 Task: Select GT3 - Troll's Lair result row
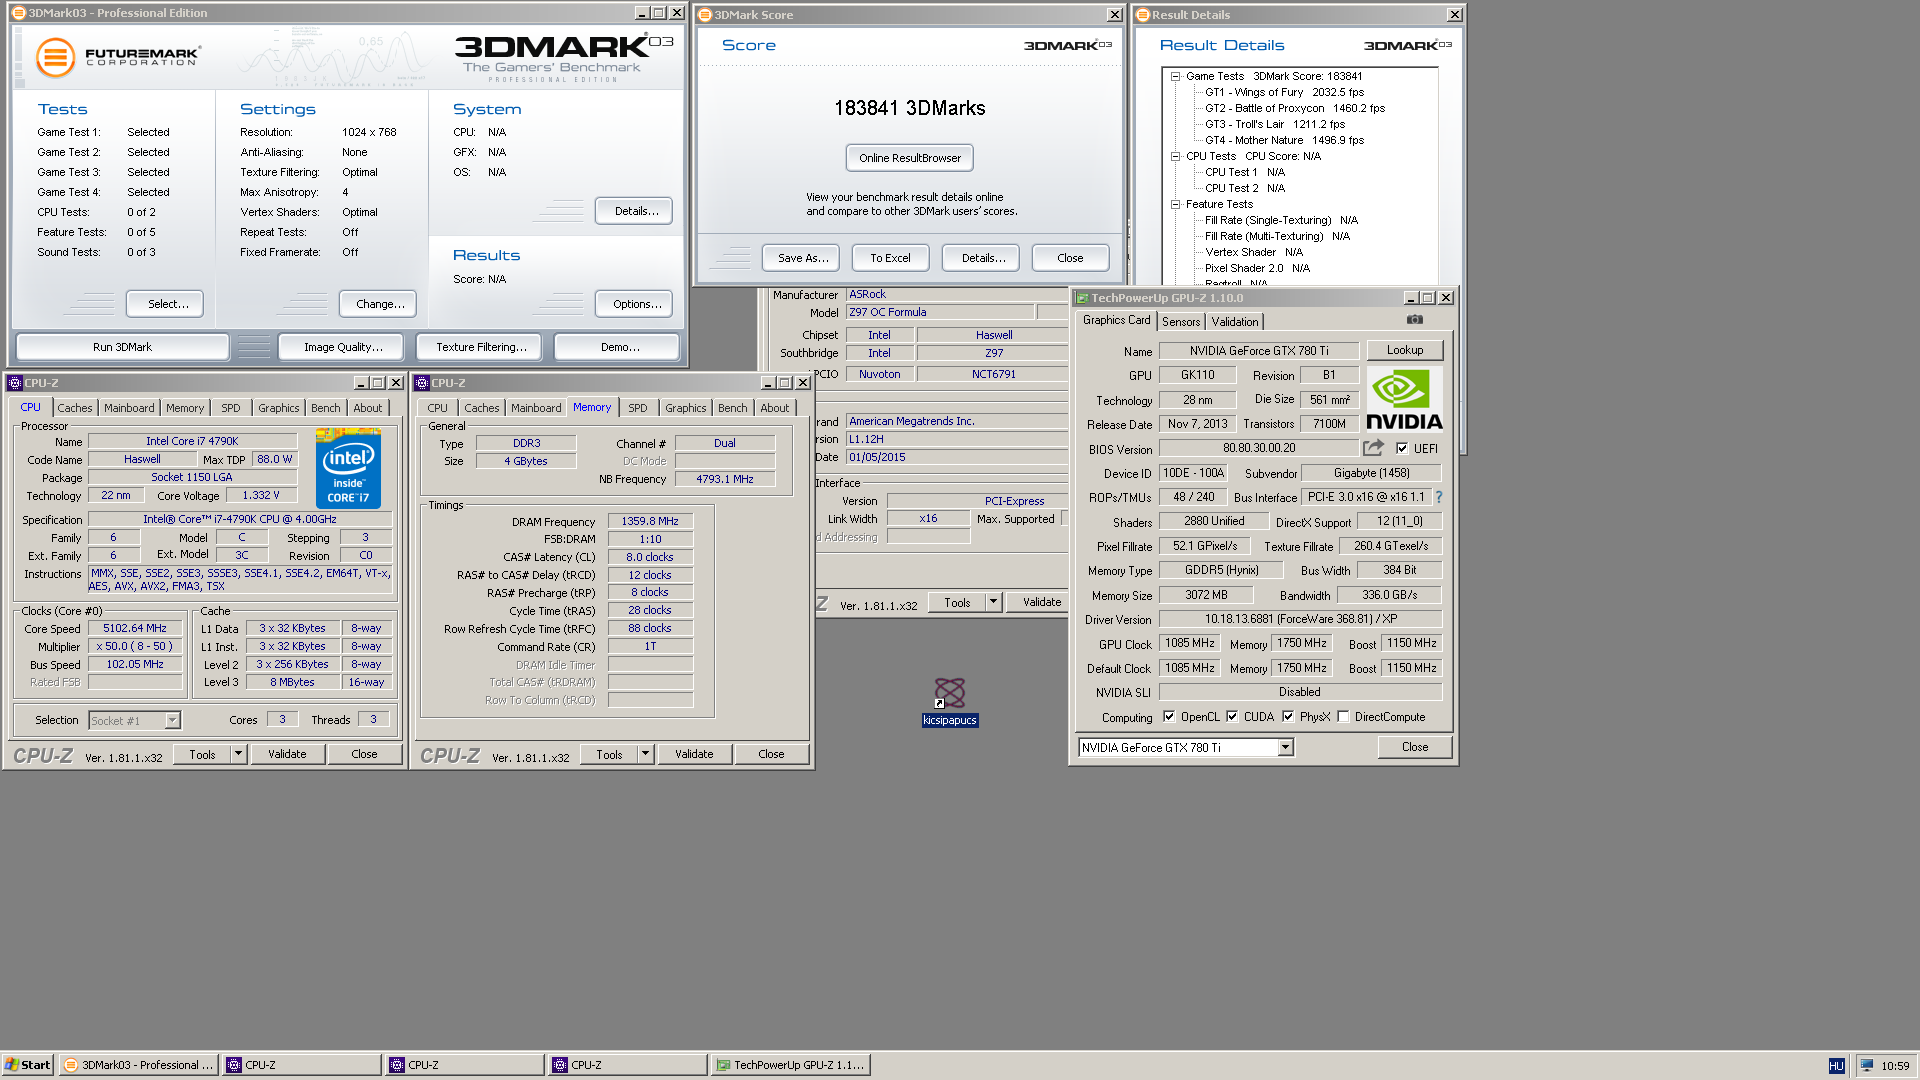(x=1274, y=124)
